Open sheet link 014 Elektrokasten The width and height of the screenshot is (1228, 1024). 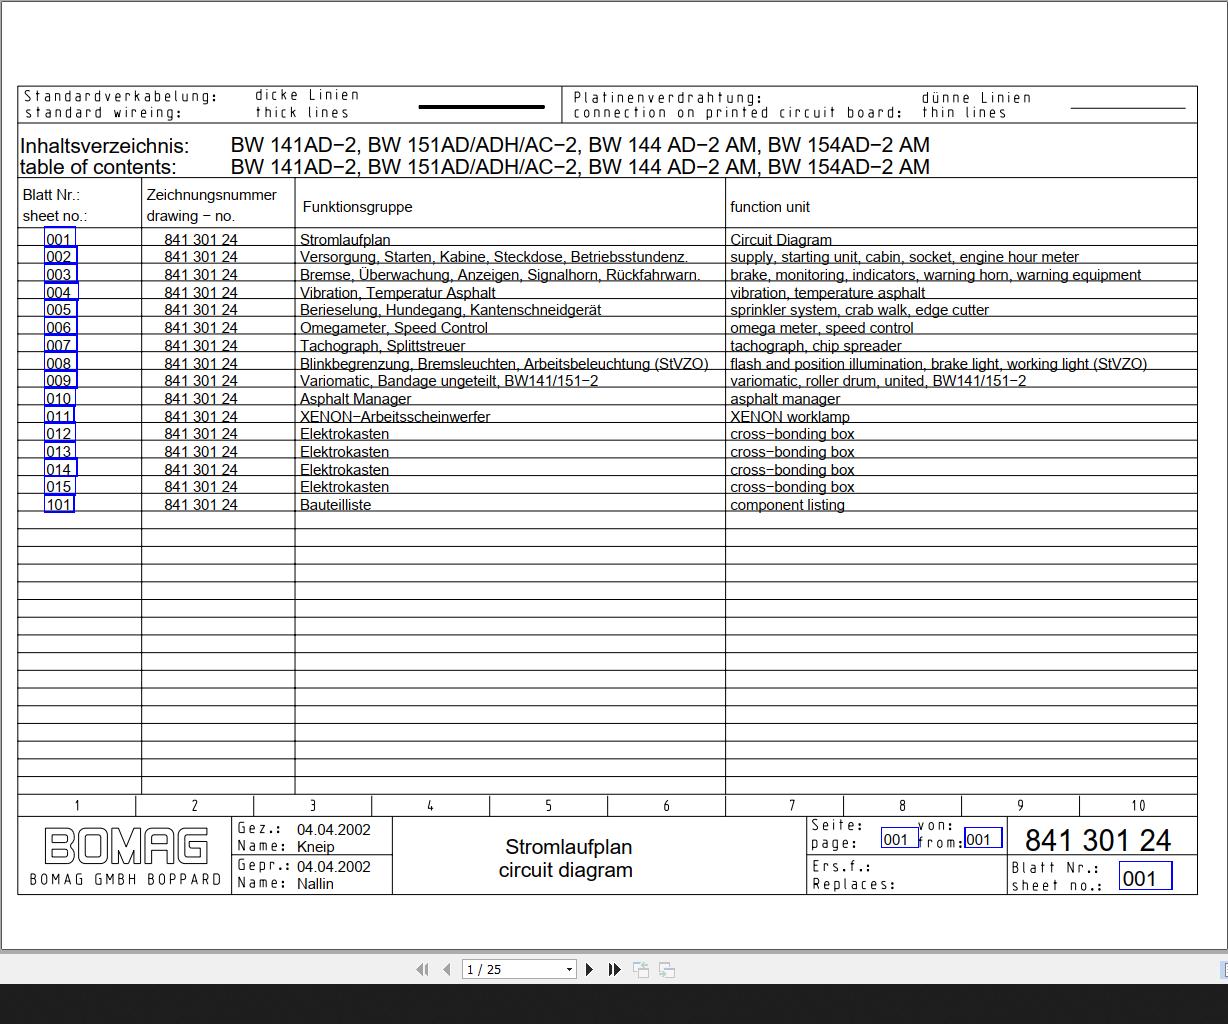click(59, 469)
